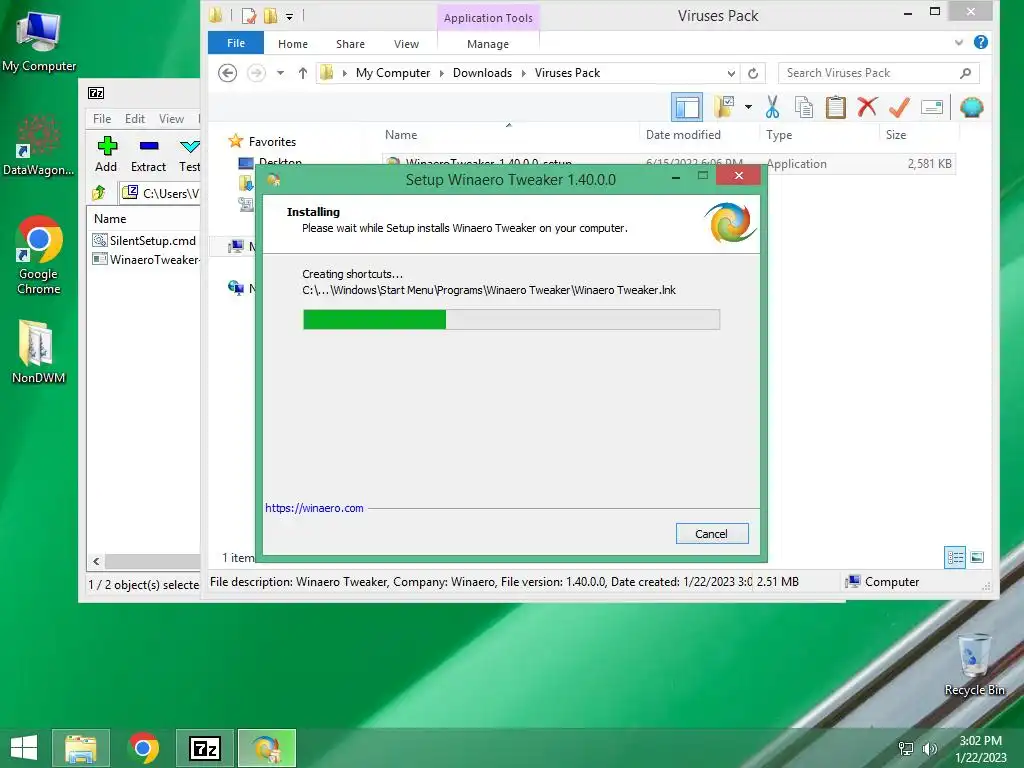
Task: Click the Rename icon in Explorer toolbar
Action: pyautogui.click(x=932, y=107)
